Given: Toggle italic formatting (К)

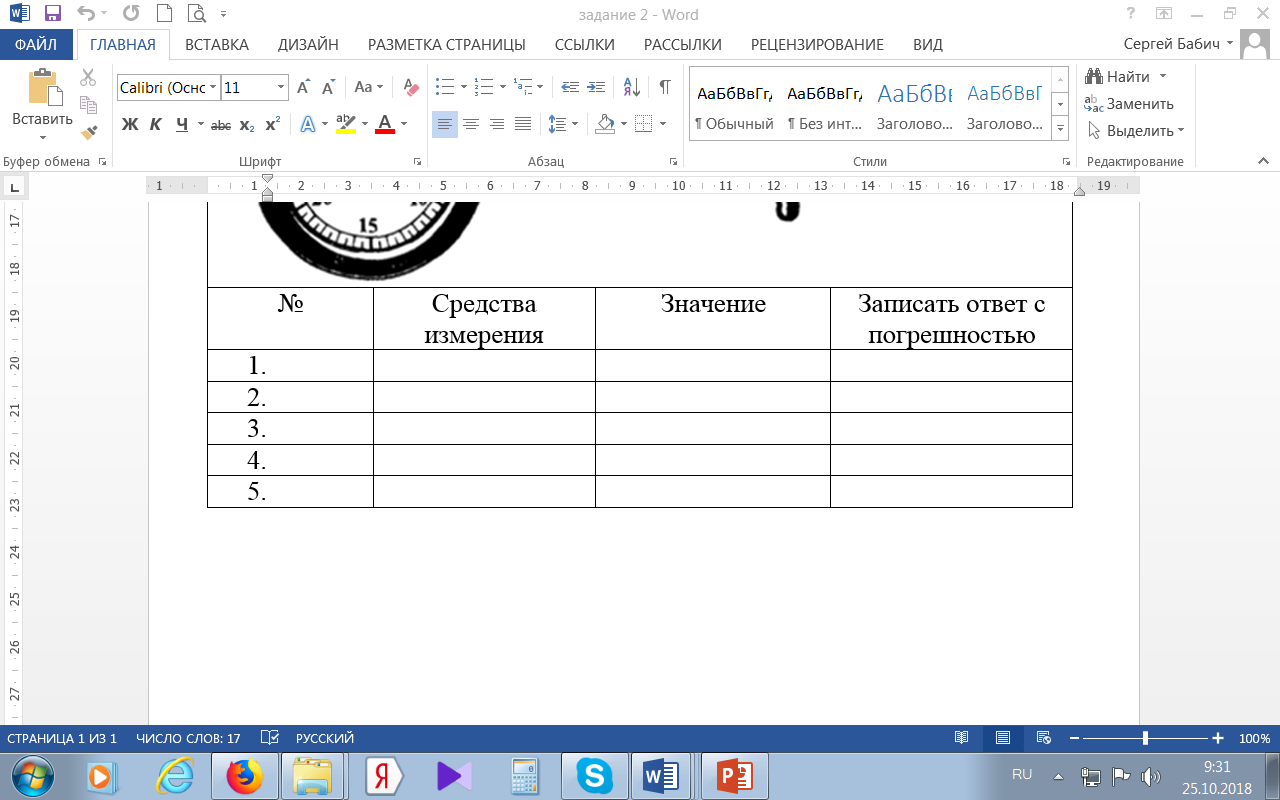Looking at the screenshot, I should click(155, 125).
